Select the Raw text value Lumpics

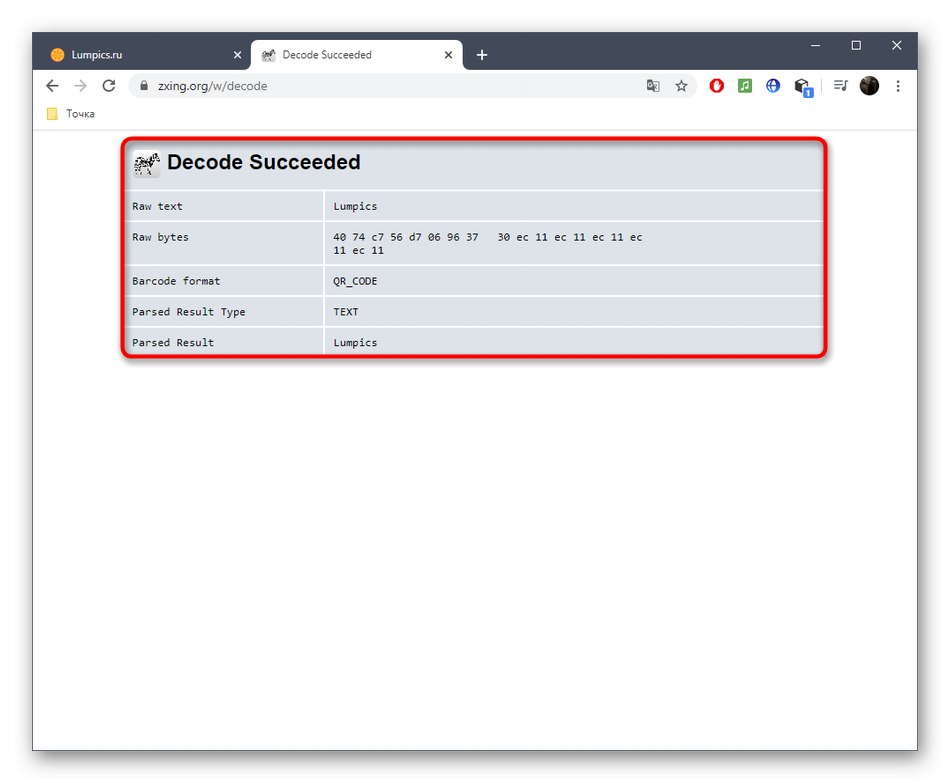(x=355, y=207)
